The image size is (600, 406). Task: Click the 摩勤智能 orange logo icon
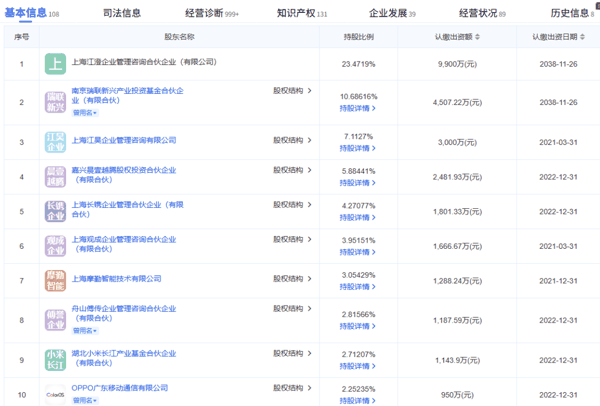57,279
